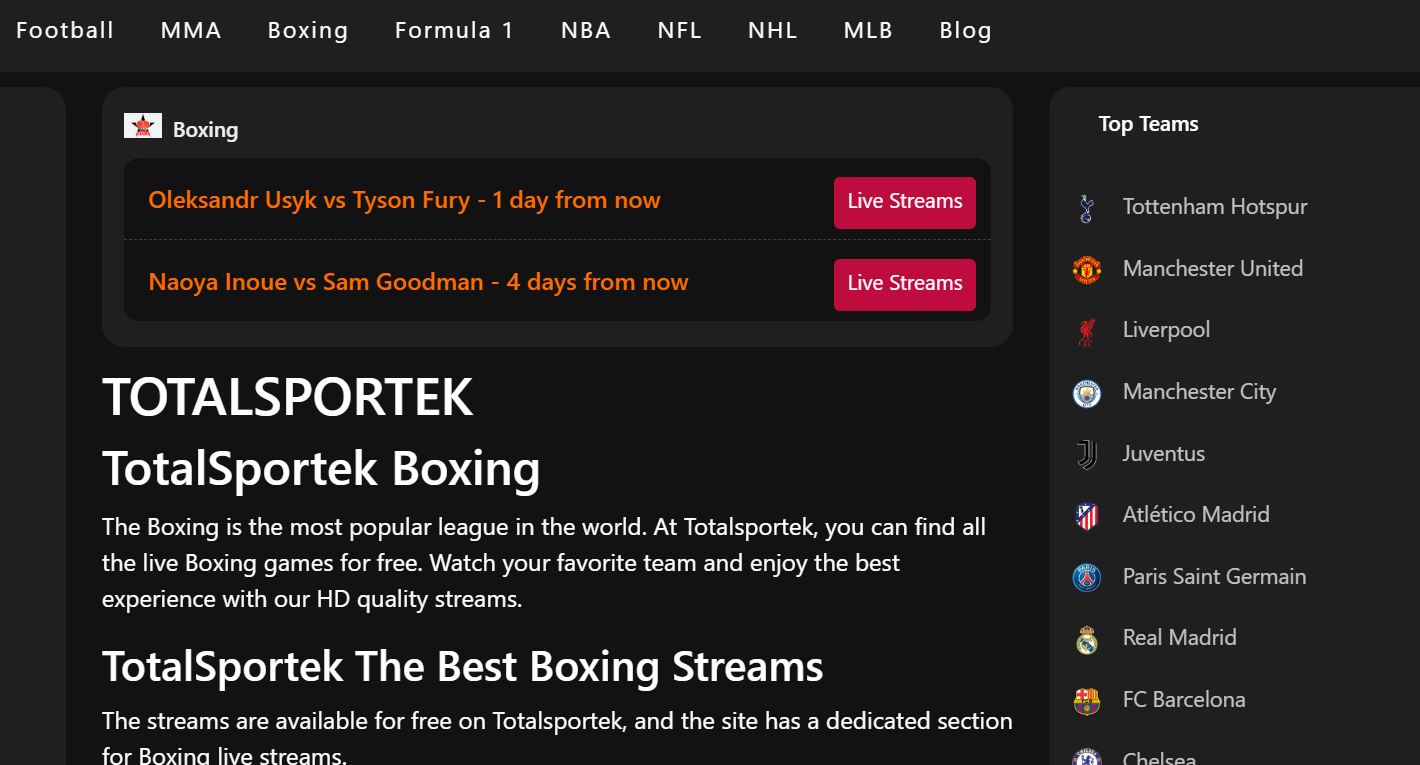The width and height of the screenshot is (1420, 765).
Task: Click Live Streams for Usyk vs Fury
Action: pyautogui.click(x=905, y=203)
